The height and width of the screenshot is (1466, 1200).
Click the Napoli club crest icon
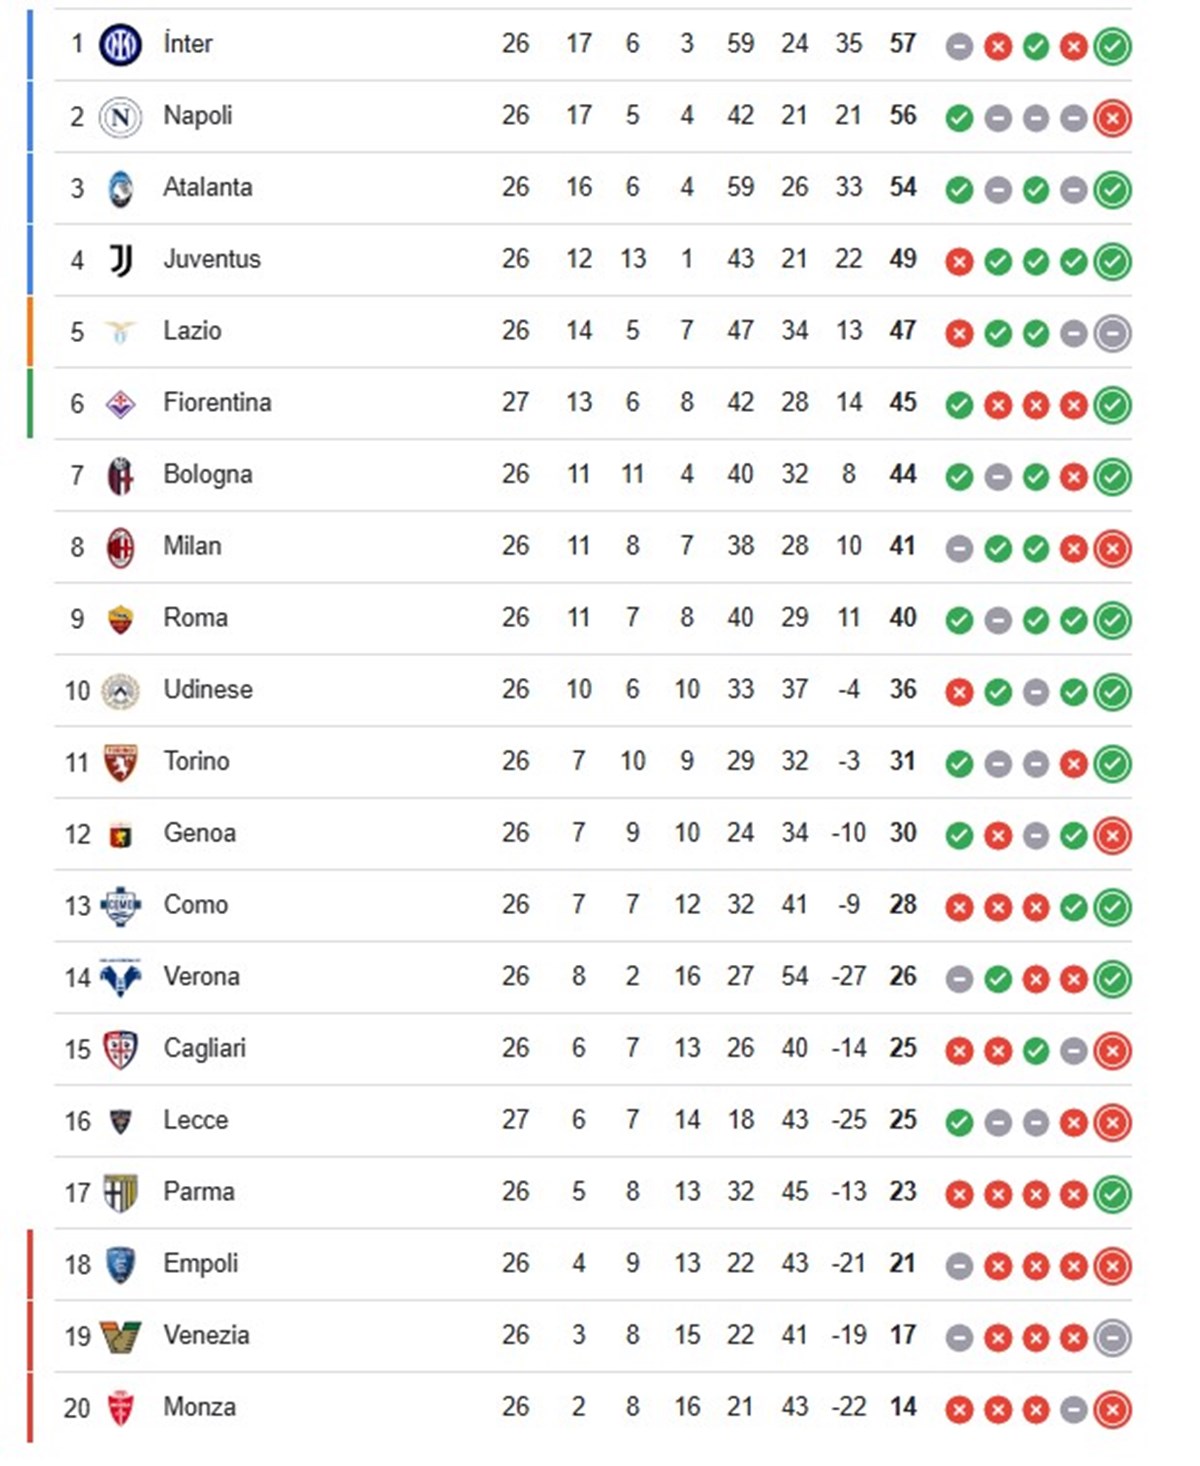click(120, 117)
